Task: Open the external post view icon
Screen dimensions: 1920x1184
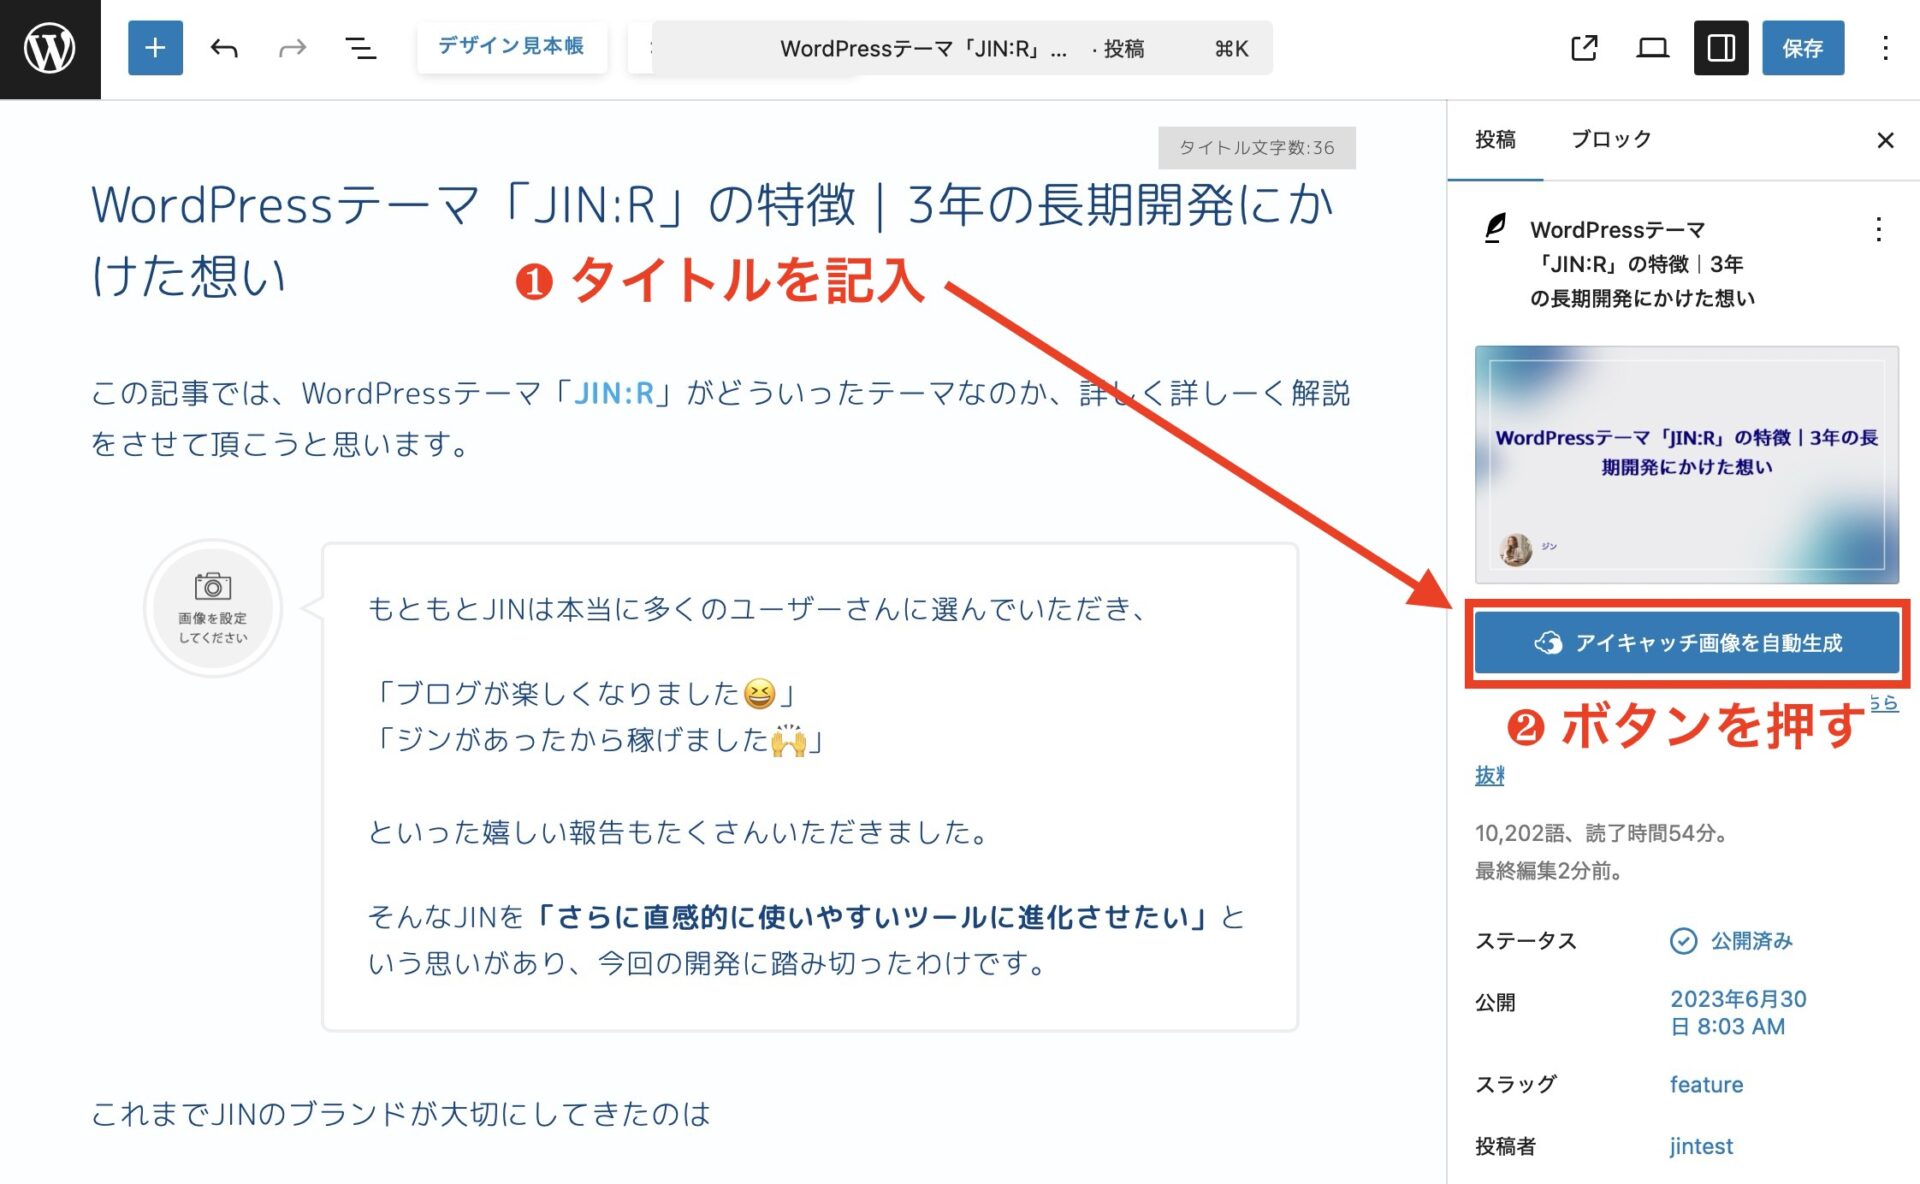Action: [x=1584, y=48]
